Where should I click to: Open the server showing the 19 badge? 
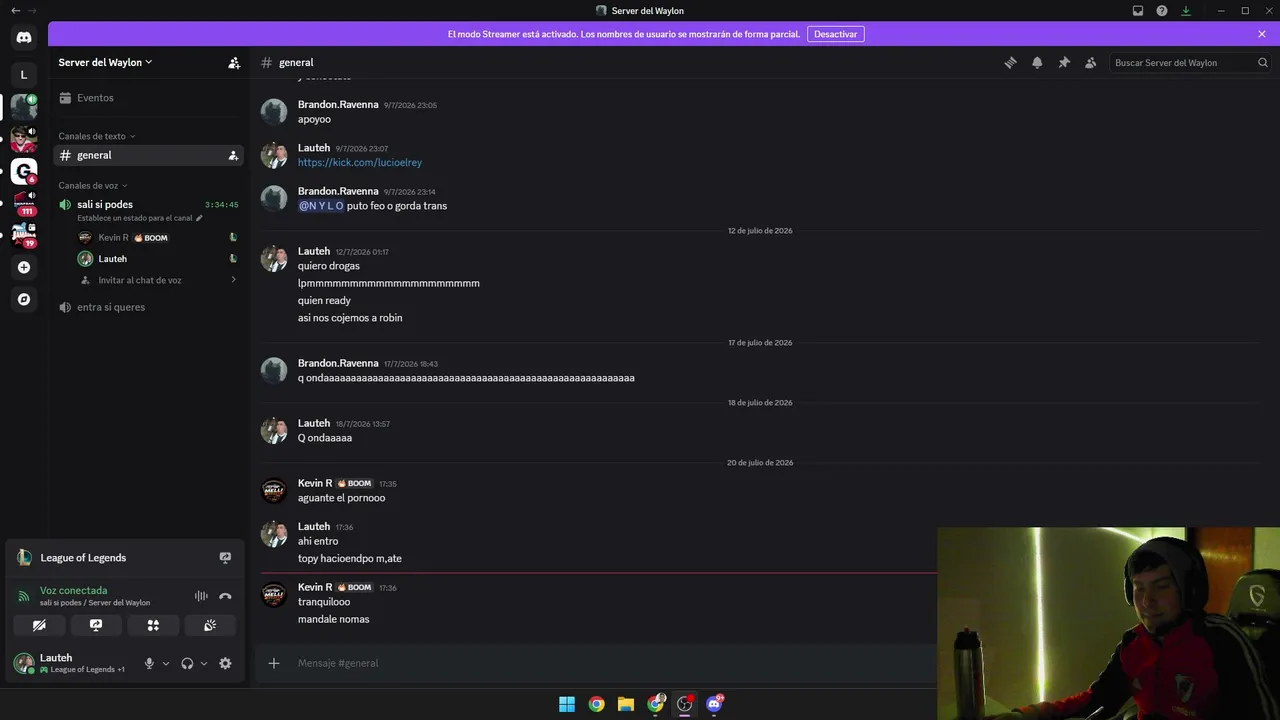[24, 236]
